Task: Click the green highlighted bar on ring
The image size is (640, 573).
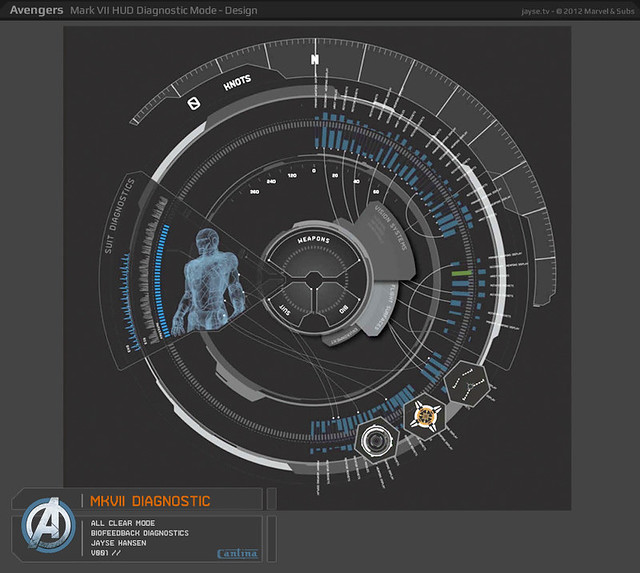Action: [x=460, y=272]
